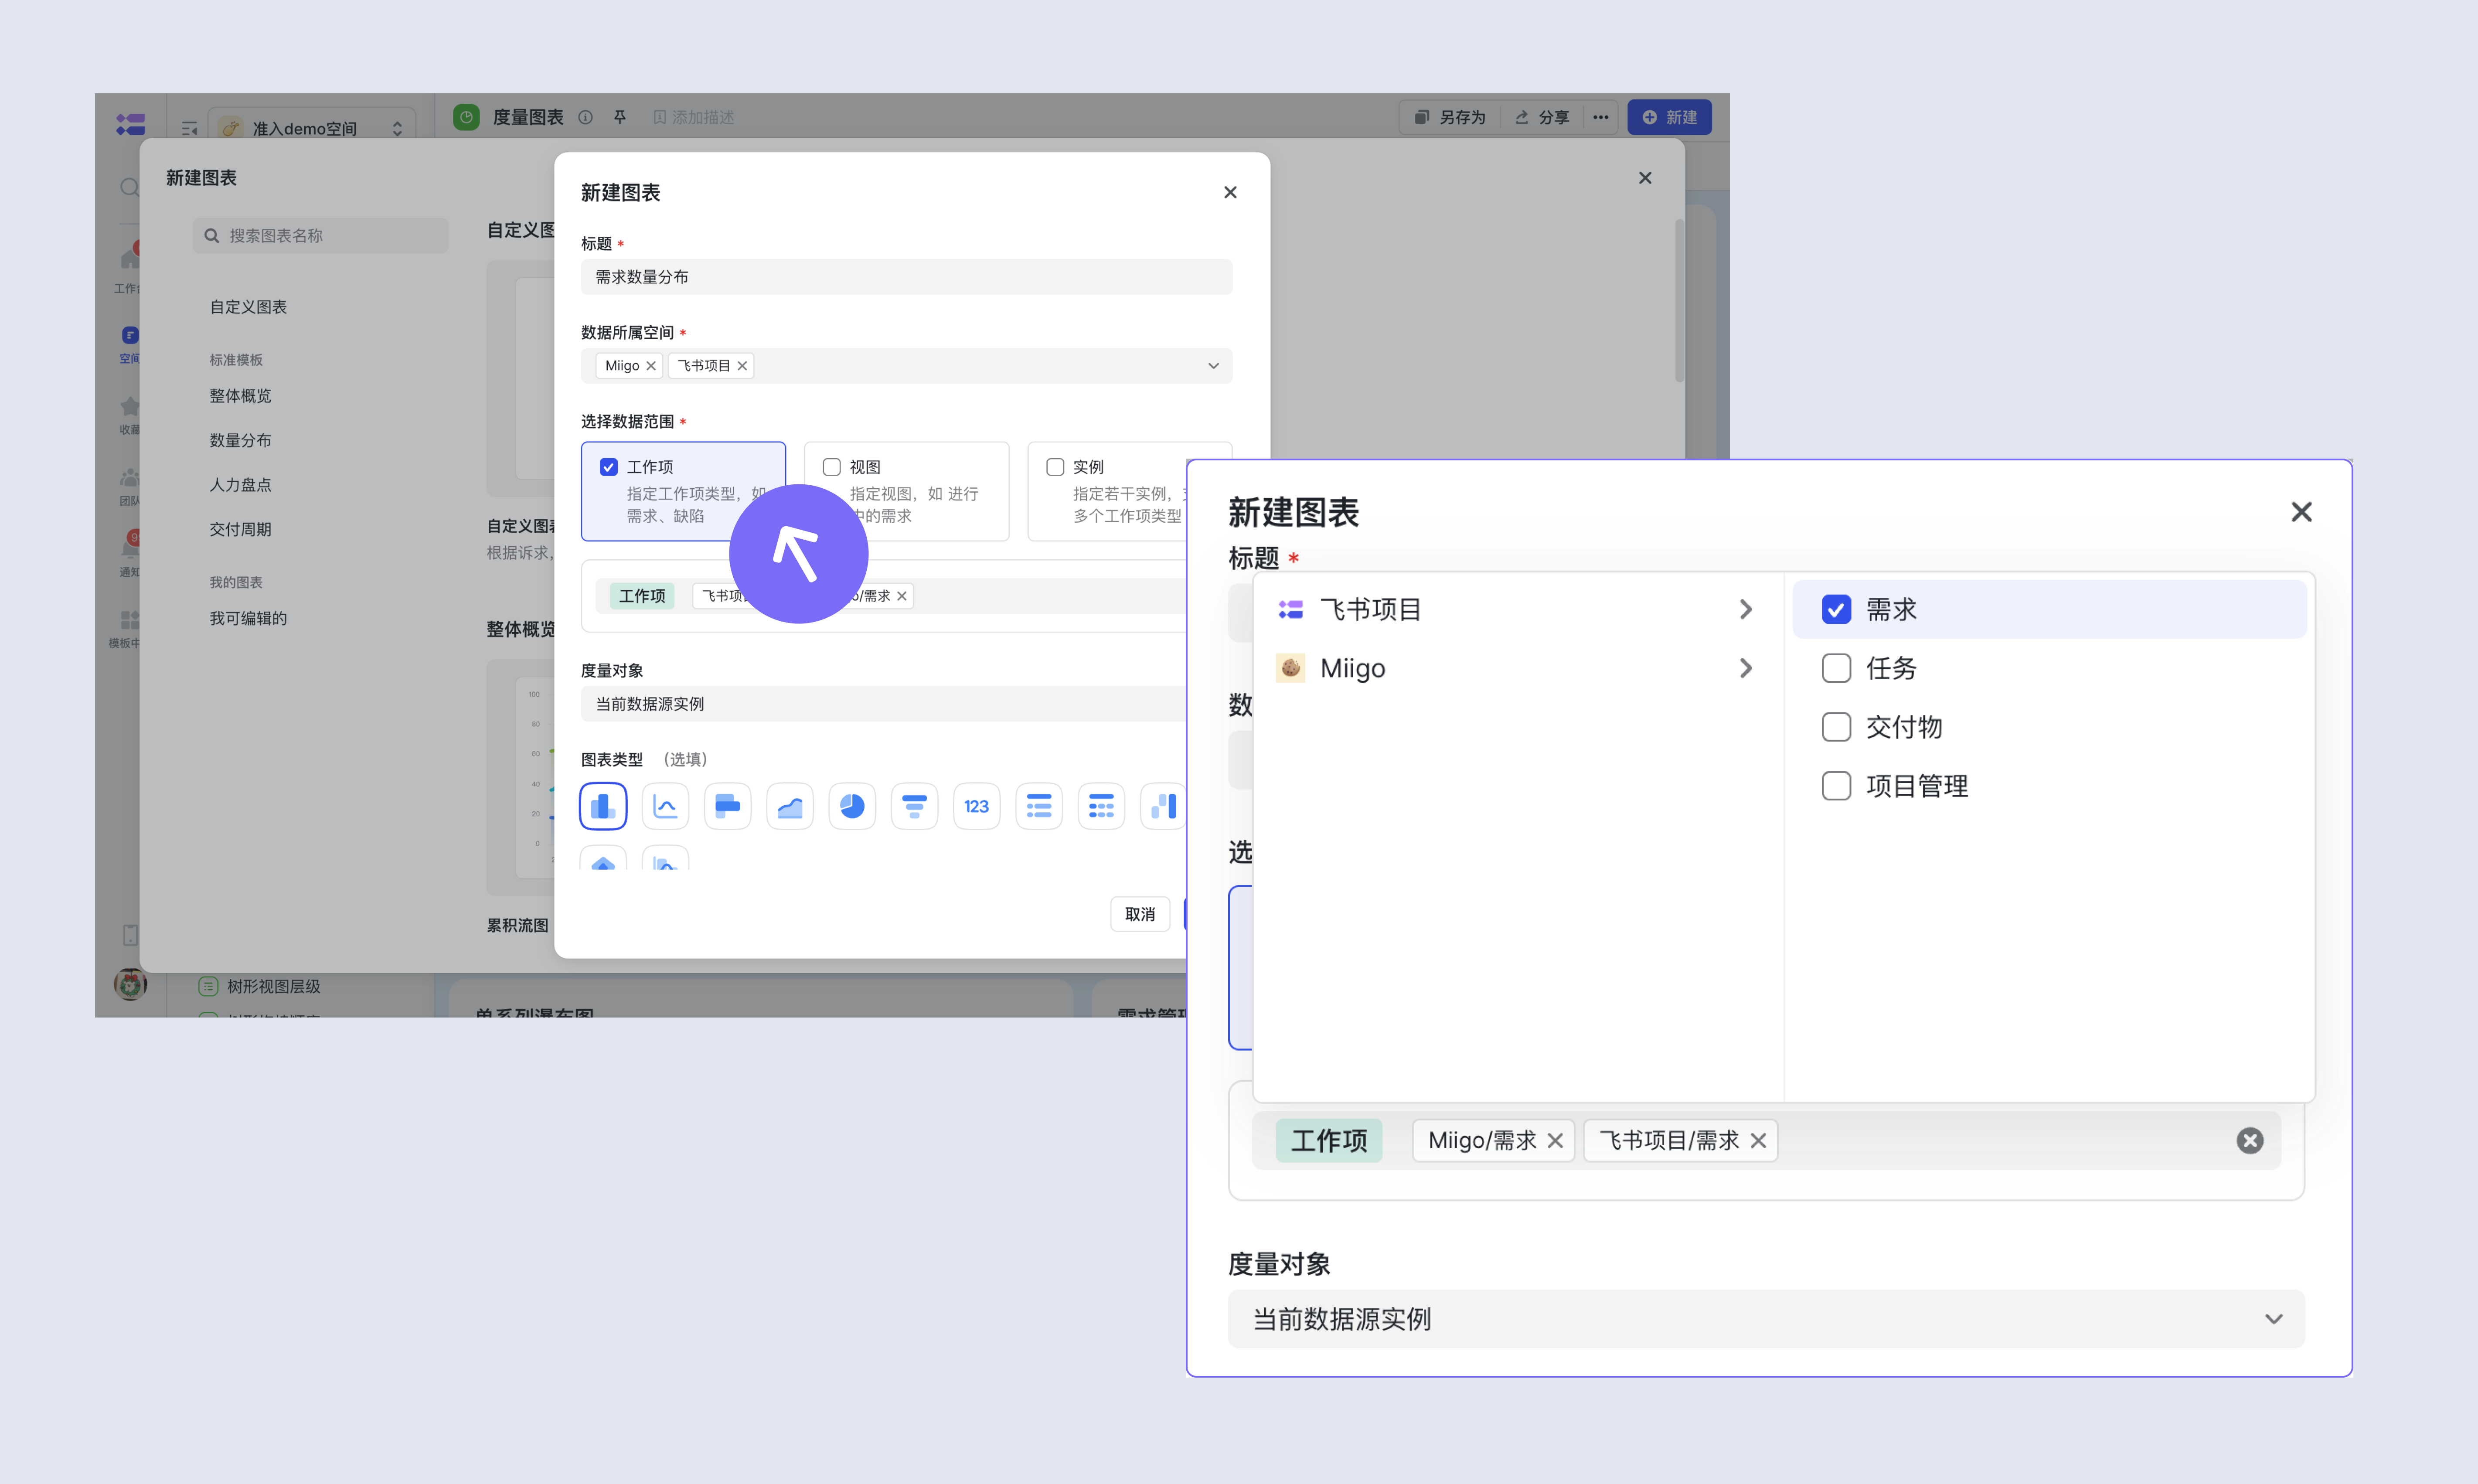The height and width of the screenshot is (1484, 2478).
Task: Clear all work item tags with the round X icon
Action: point(2250,1140)
